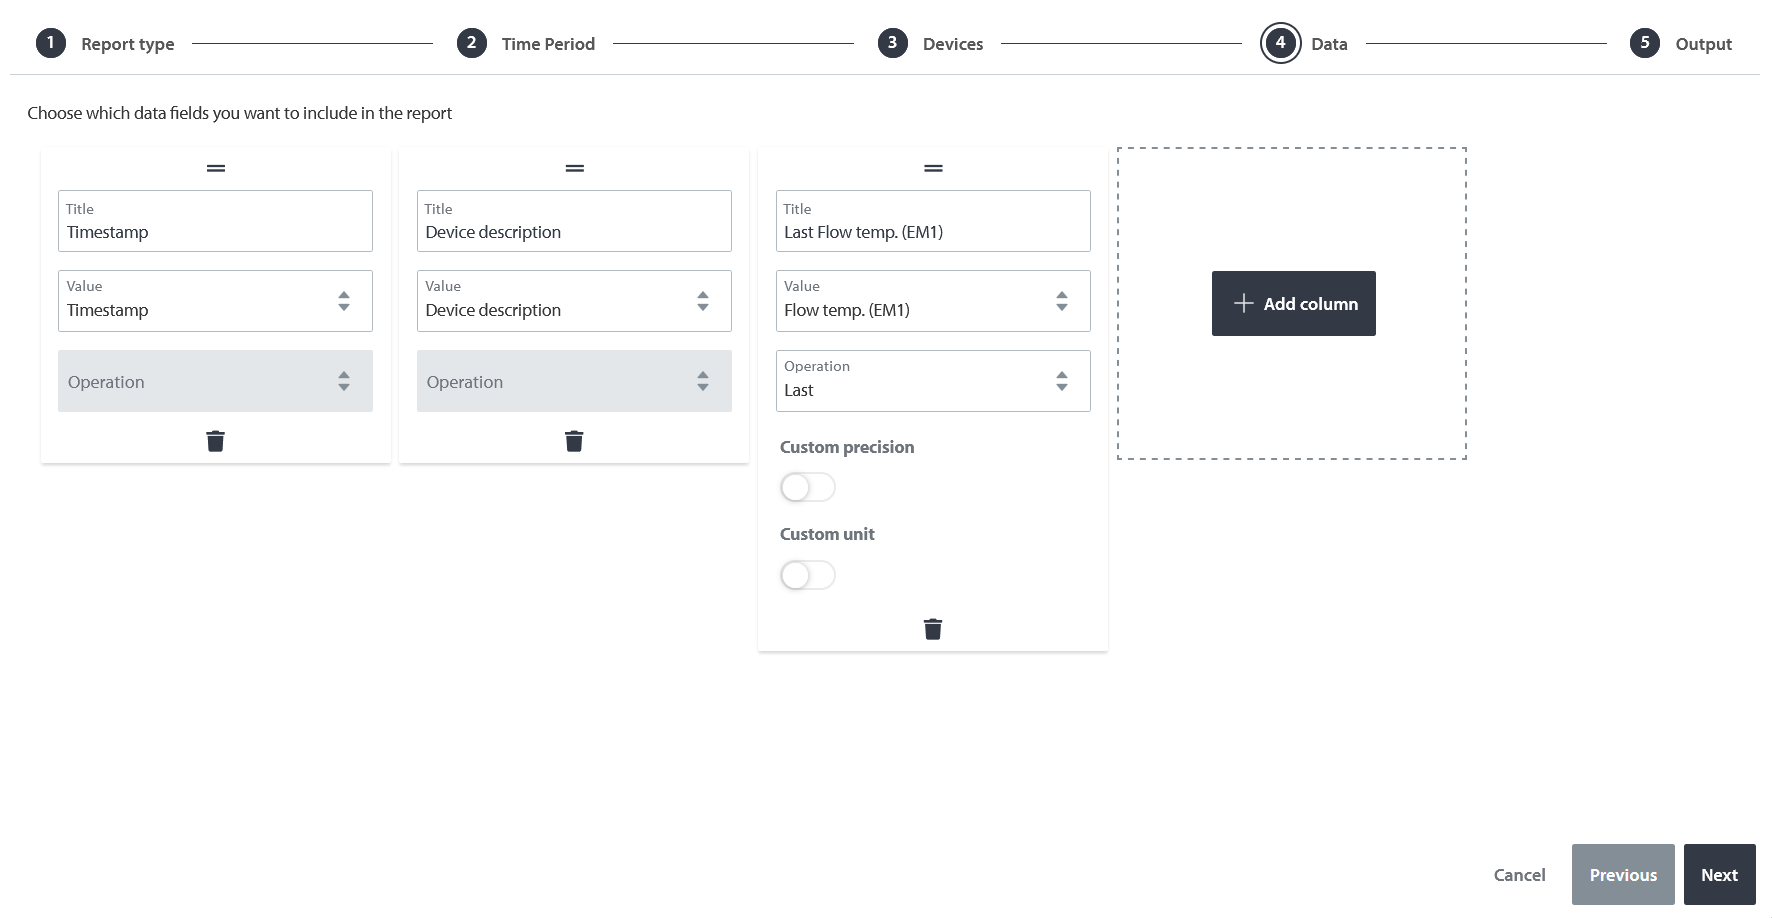Viewport: 1772px width, 918px height.
Task: Click the plus icon inside Add column
Action: pyautogui.click(x=1242, y=303)
